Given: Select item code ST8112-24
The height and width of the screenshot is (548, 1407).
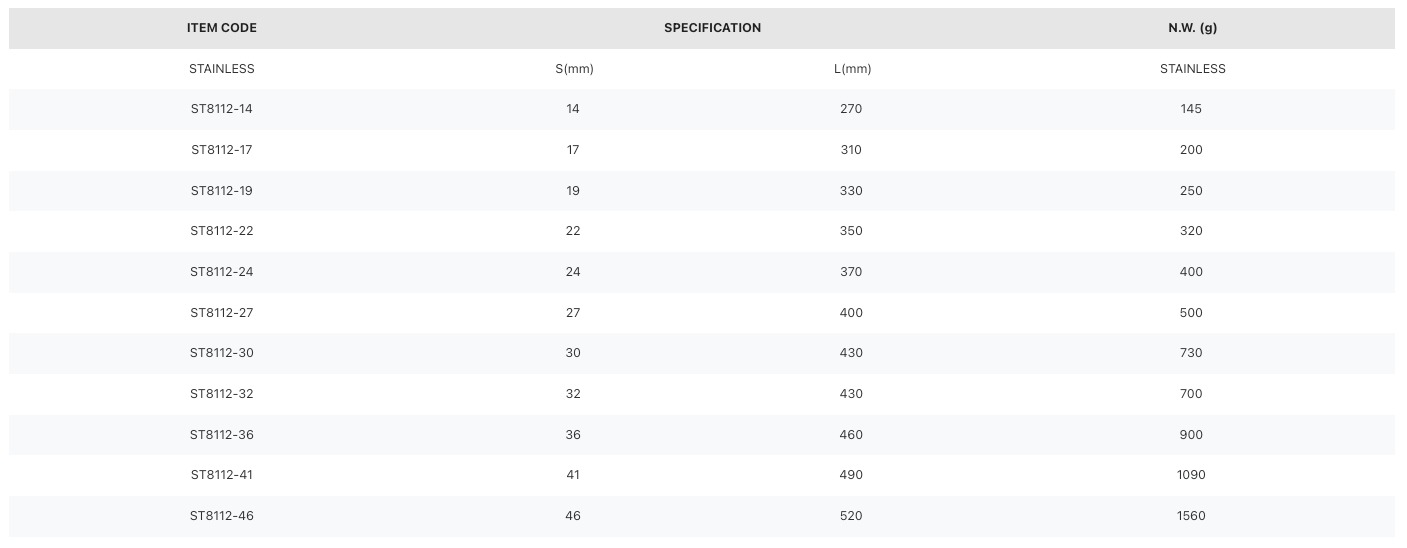Looking at the screenshot, I should pyautogui.click(x=222, y=272).
